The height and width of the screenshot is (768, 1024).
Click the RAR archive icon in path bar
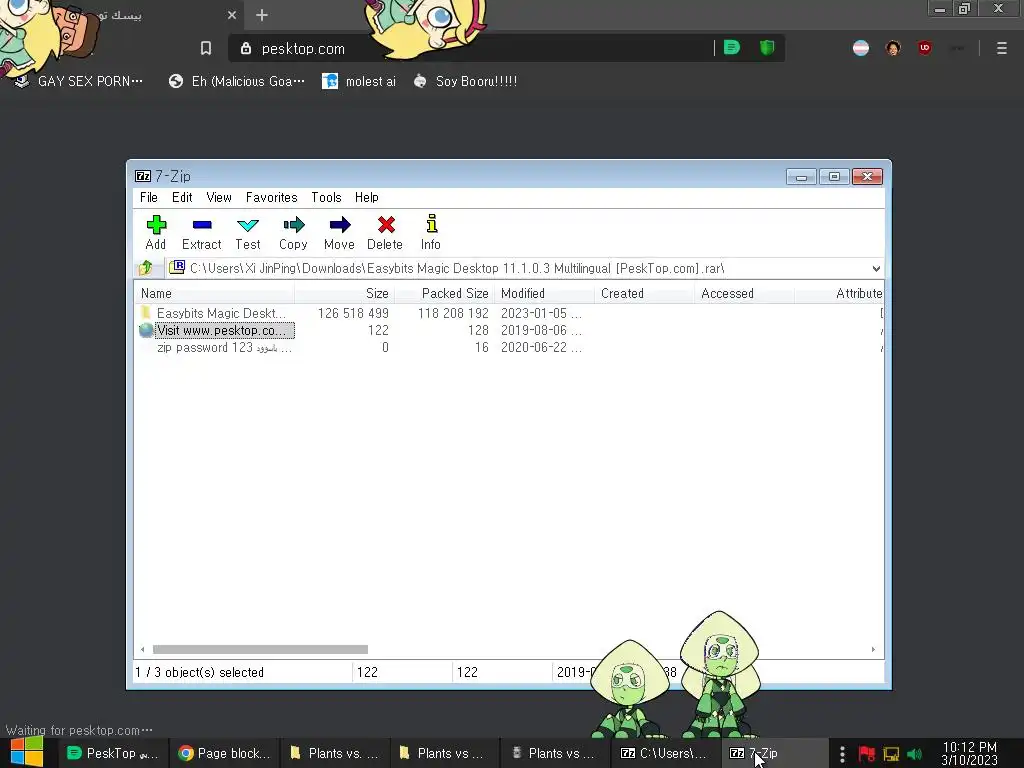coord(177,267)
